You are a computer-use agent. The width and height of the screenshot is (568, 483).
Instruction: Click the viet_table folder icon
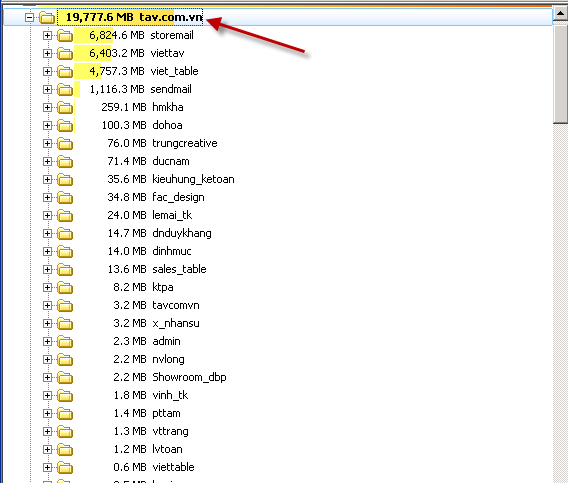pos(65,71)
